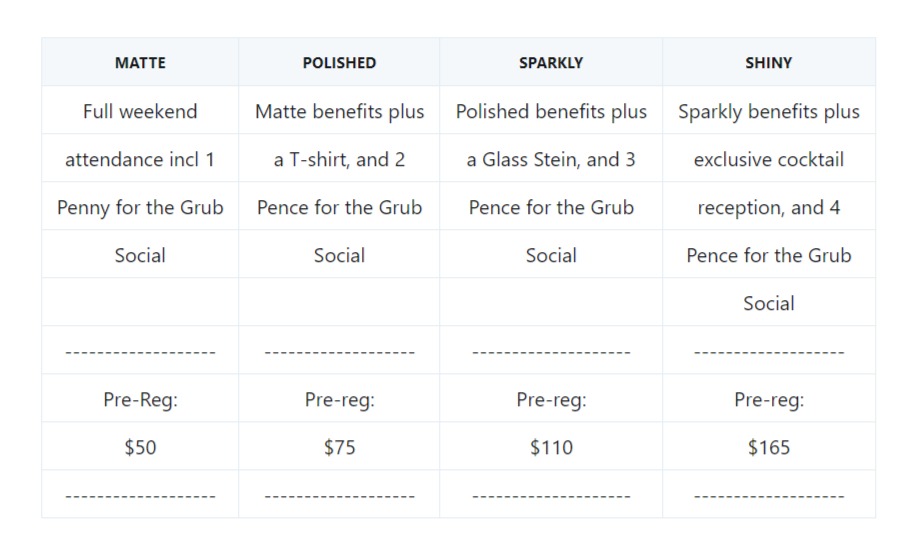Click the $110 Sparkly price
916x546 pixels.
point(551,447)
